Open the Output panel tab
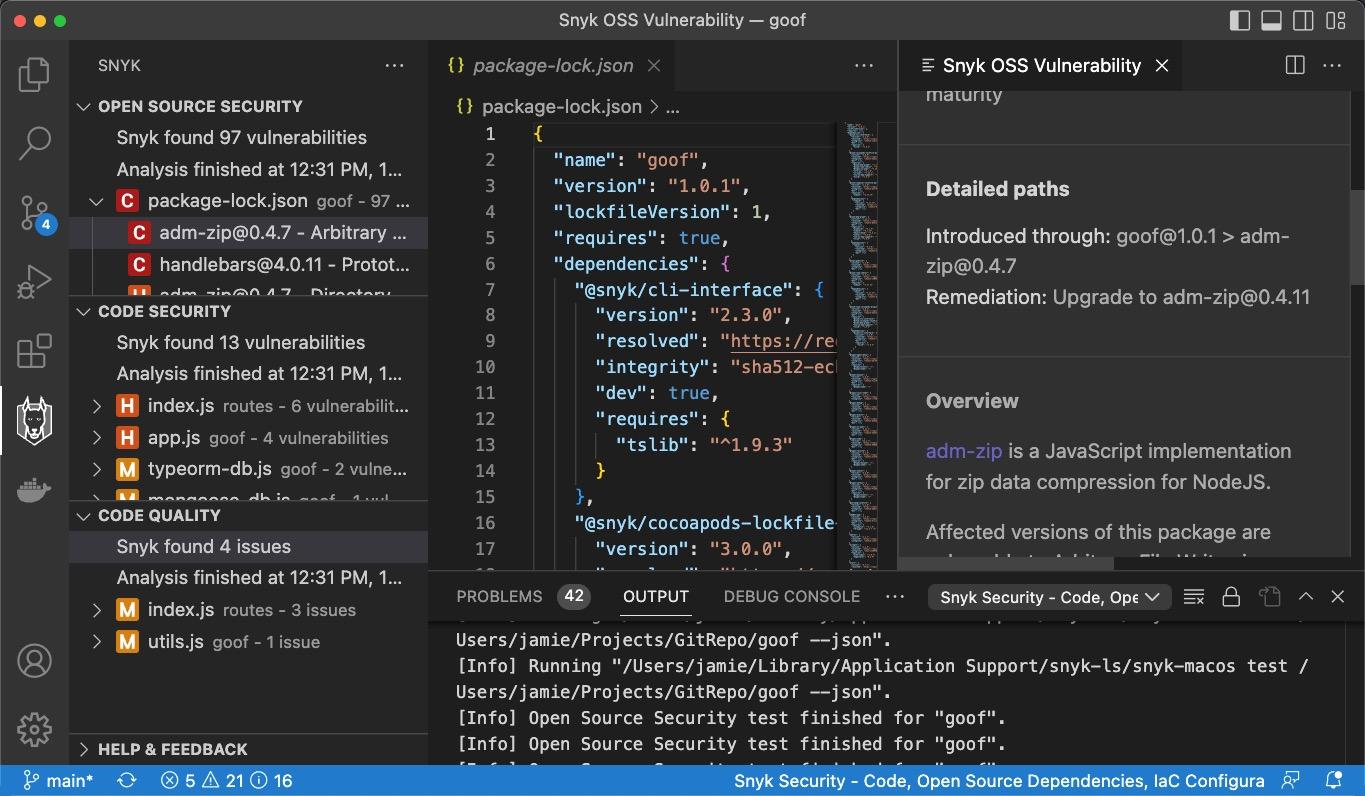 click(x=656, y=597)
